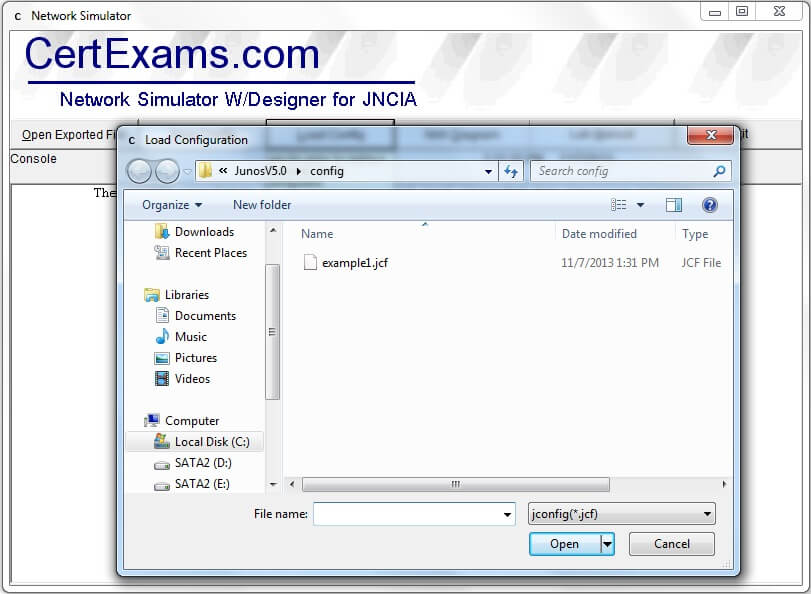Open the view options dropdown arrow
811x594 pixels.
640,205
